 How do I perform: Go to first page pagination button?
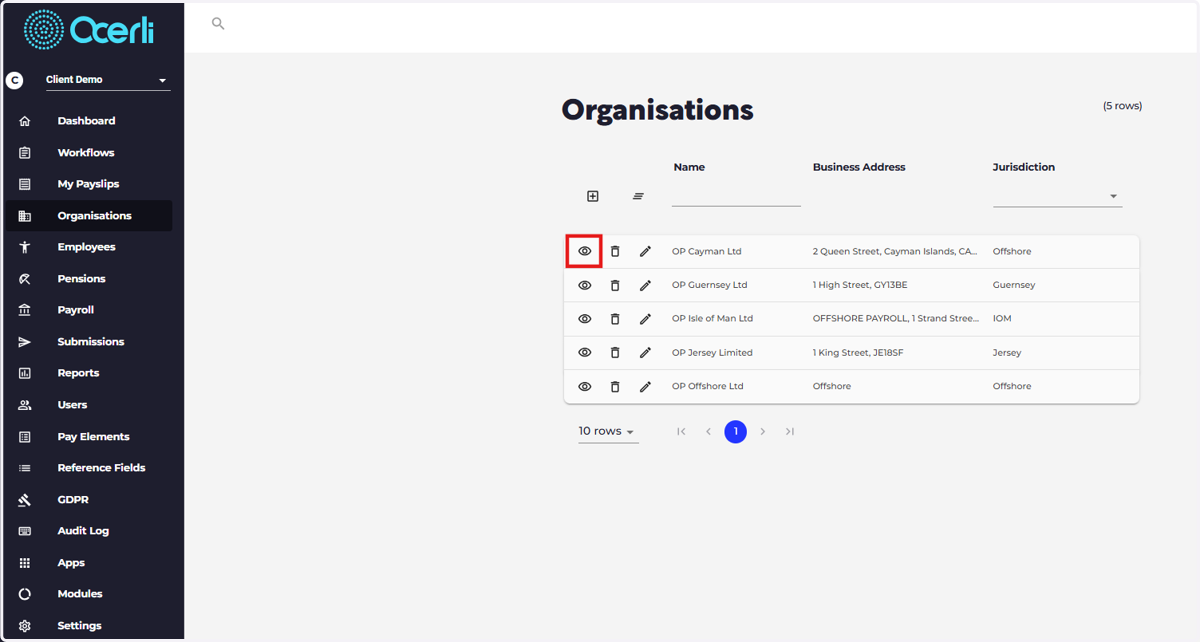click(681, 432)
